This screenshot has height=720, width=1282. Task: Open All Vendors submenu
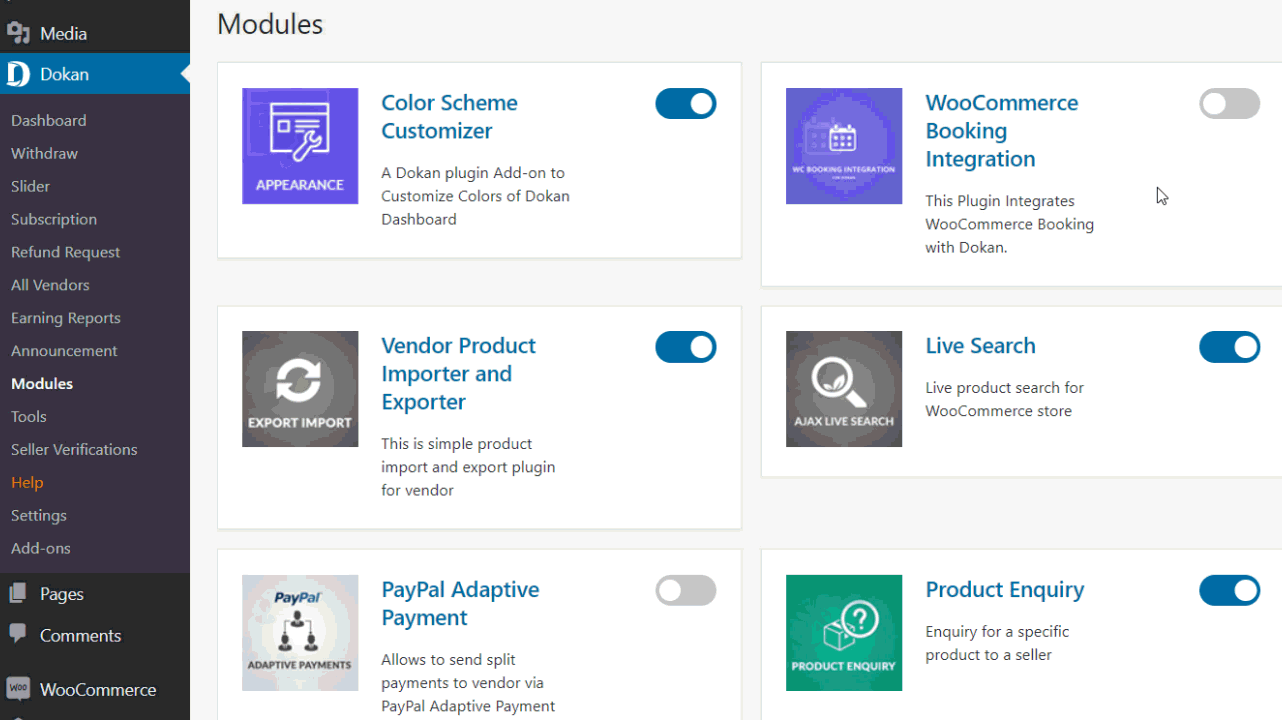click(50, 285)
